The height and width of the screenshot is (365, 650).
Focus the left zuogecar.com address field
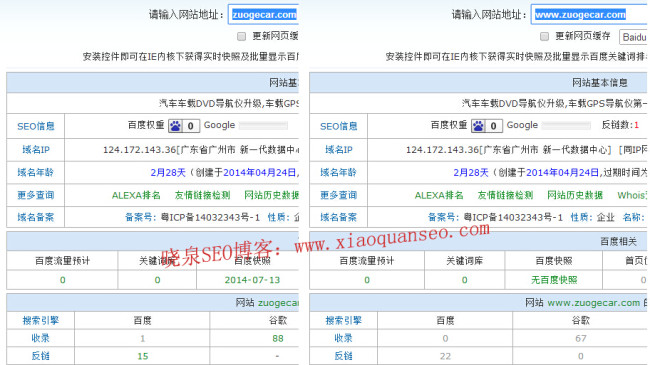pyautogui.click(x=264, y=15)
